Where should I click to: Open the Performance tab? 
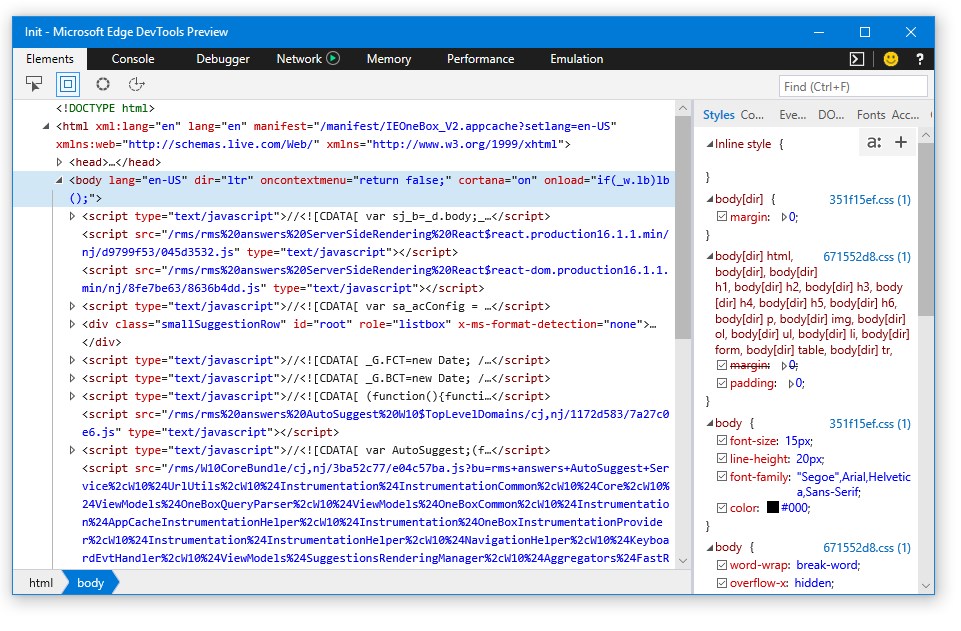480,59
